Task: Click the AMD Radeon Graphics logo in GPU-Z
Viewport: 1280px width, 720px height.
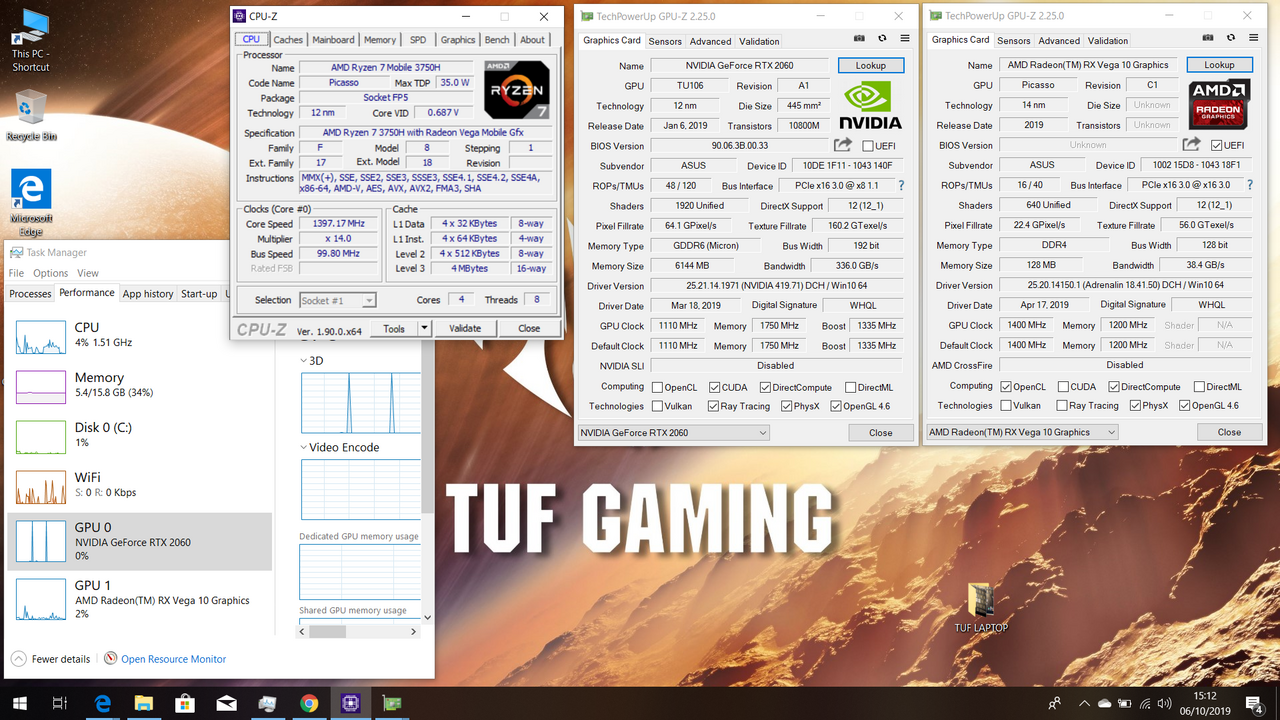Action: [1219, 104]
